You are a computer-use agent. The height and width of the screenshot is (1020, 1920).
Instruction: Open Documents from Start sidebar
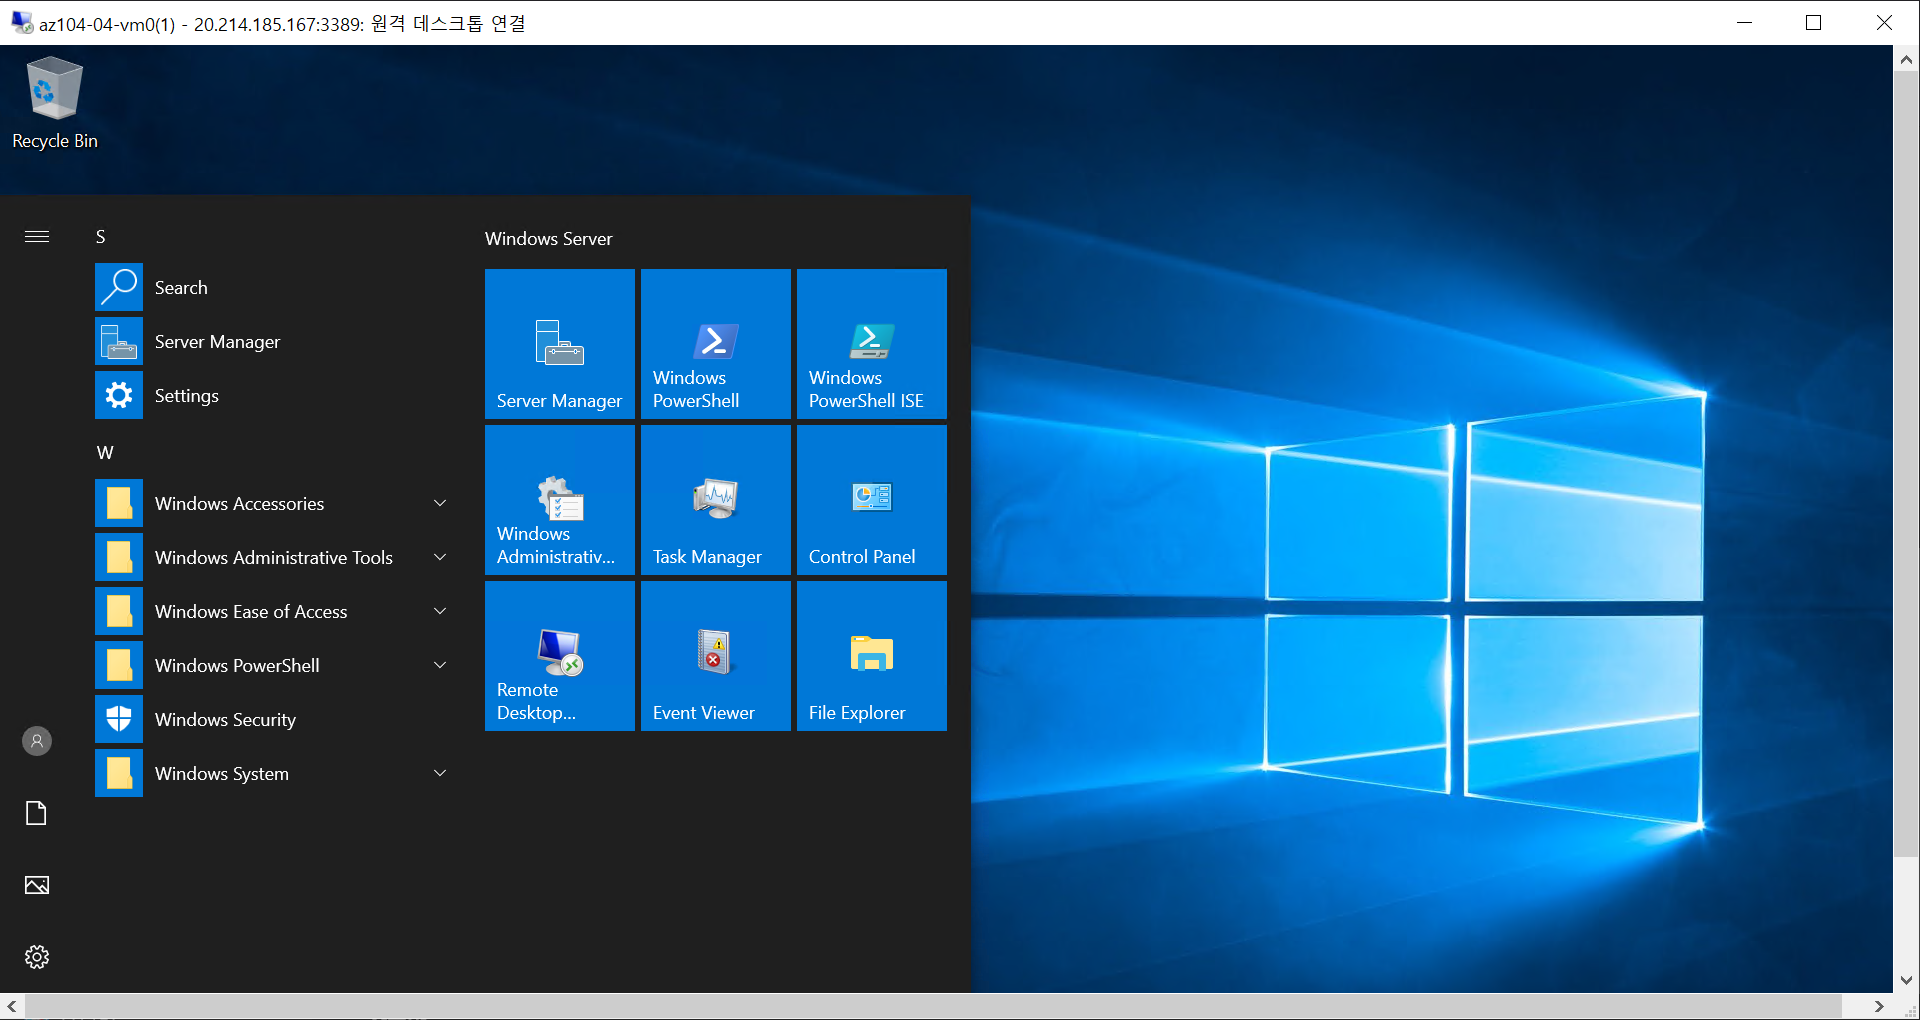tap(37, 813)
